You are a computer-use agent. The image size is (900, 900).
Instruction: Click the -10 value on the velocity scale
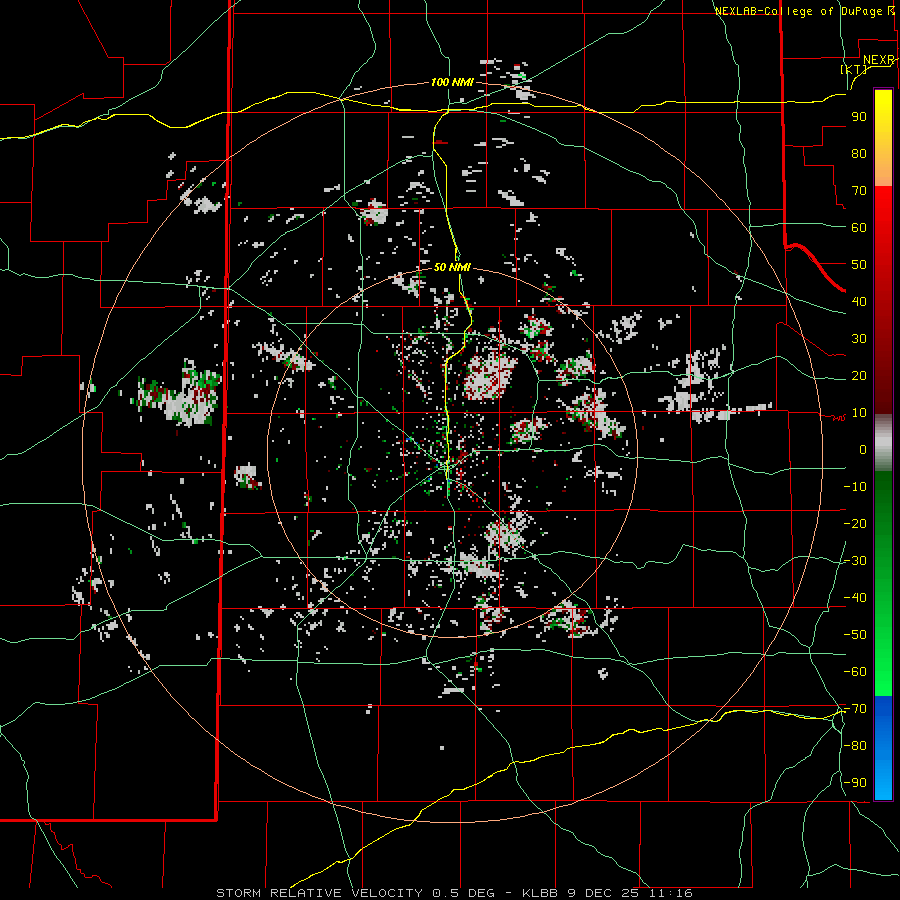[x=855, y=487]
